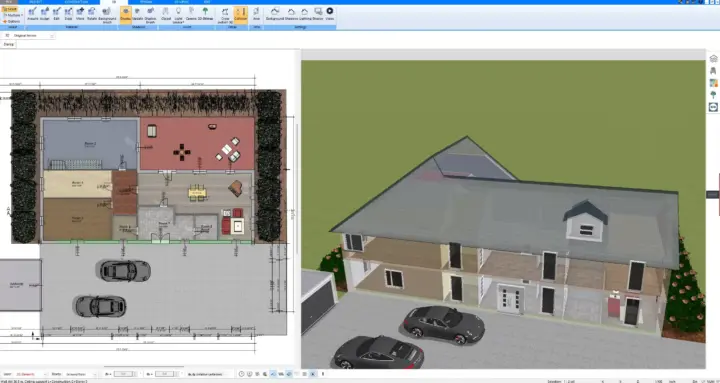Open the house catalog sidebar icon

click(x=713, y=58)
